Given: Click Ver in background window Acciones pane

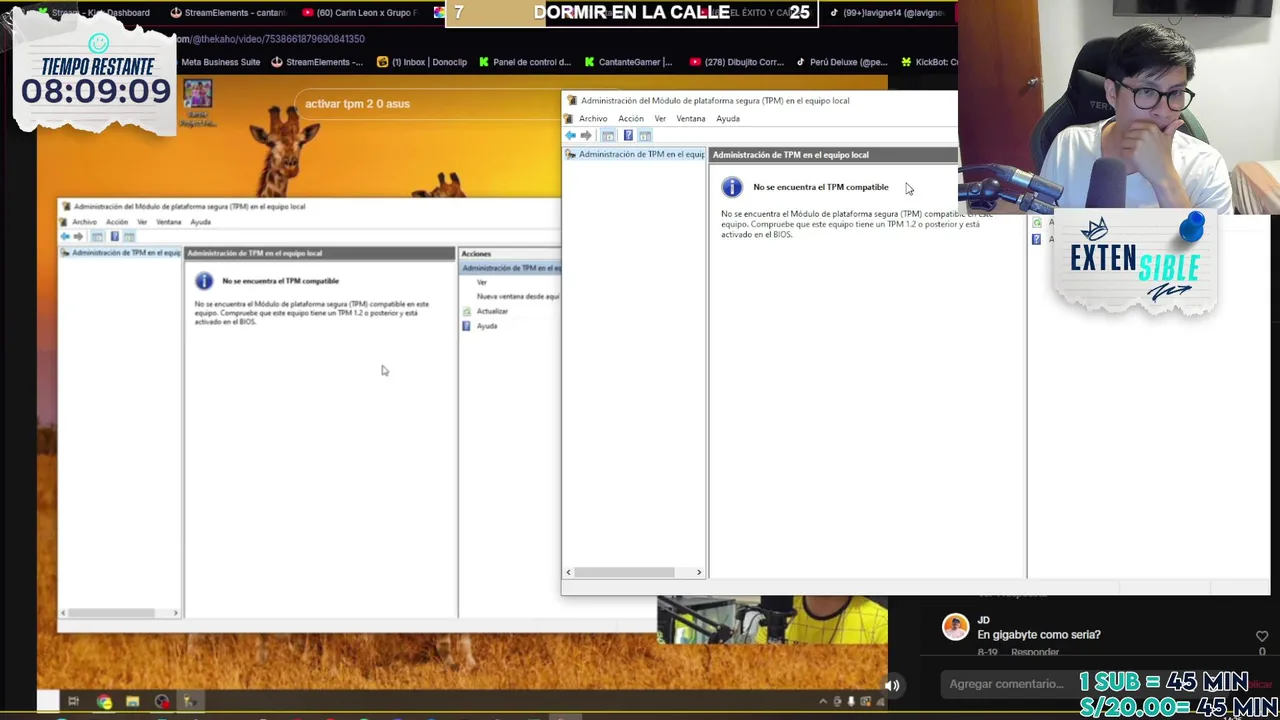Looking at the screenshot, I should coord(482,282).
